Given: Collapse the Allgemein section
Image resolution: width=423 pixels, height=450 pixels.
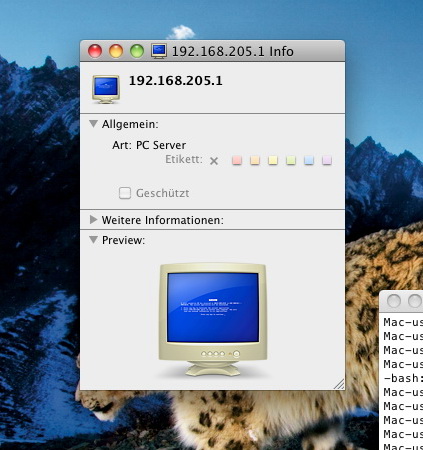Looking at the screenshot, I should (x=94, y=124).
